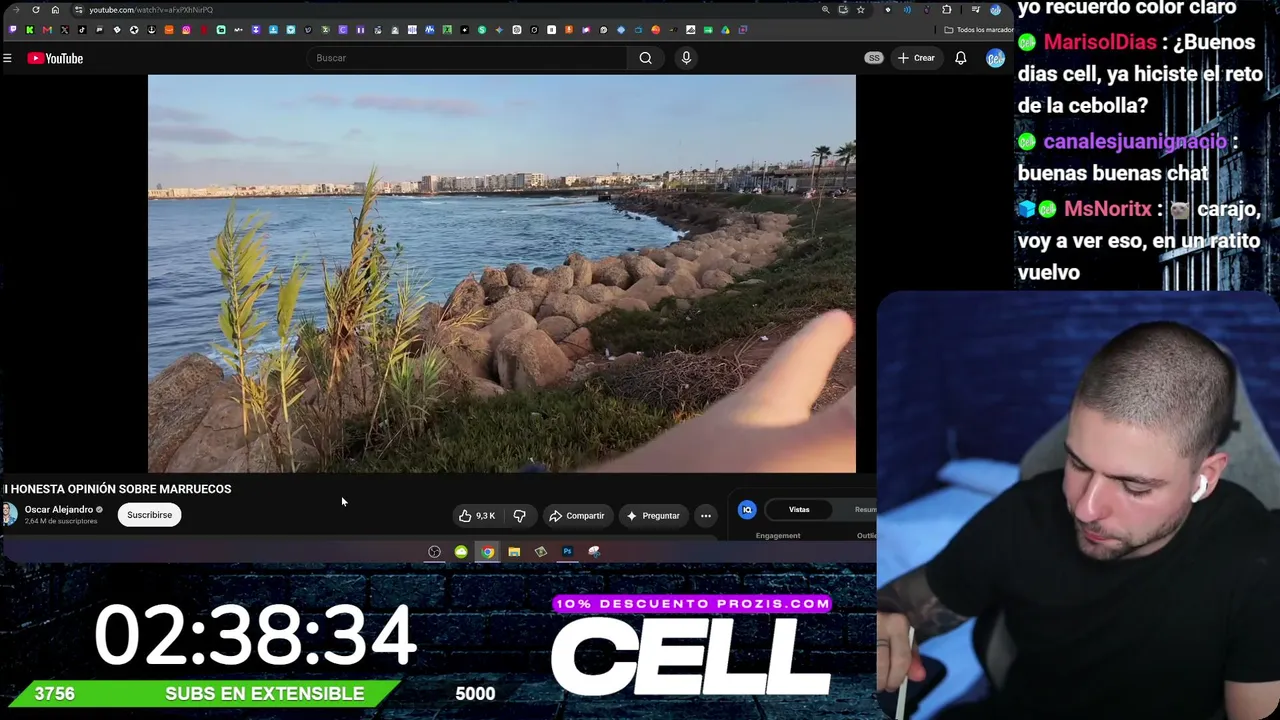Screen dimensions: 1280x720
Task: Like the video with thumbs up
Action: point(477,516)
